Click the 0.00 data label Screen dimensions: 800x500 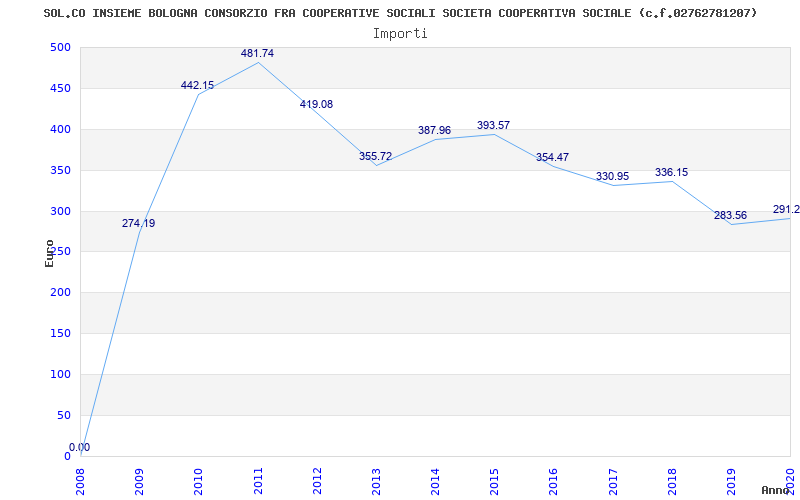coord(80,447)
